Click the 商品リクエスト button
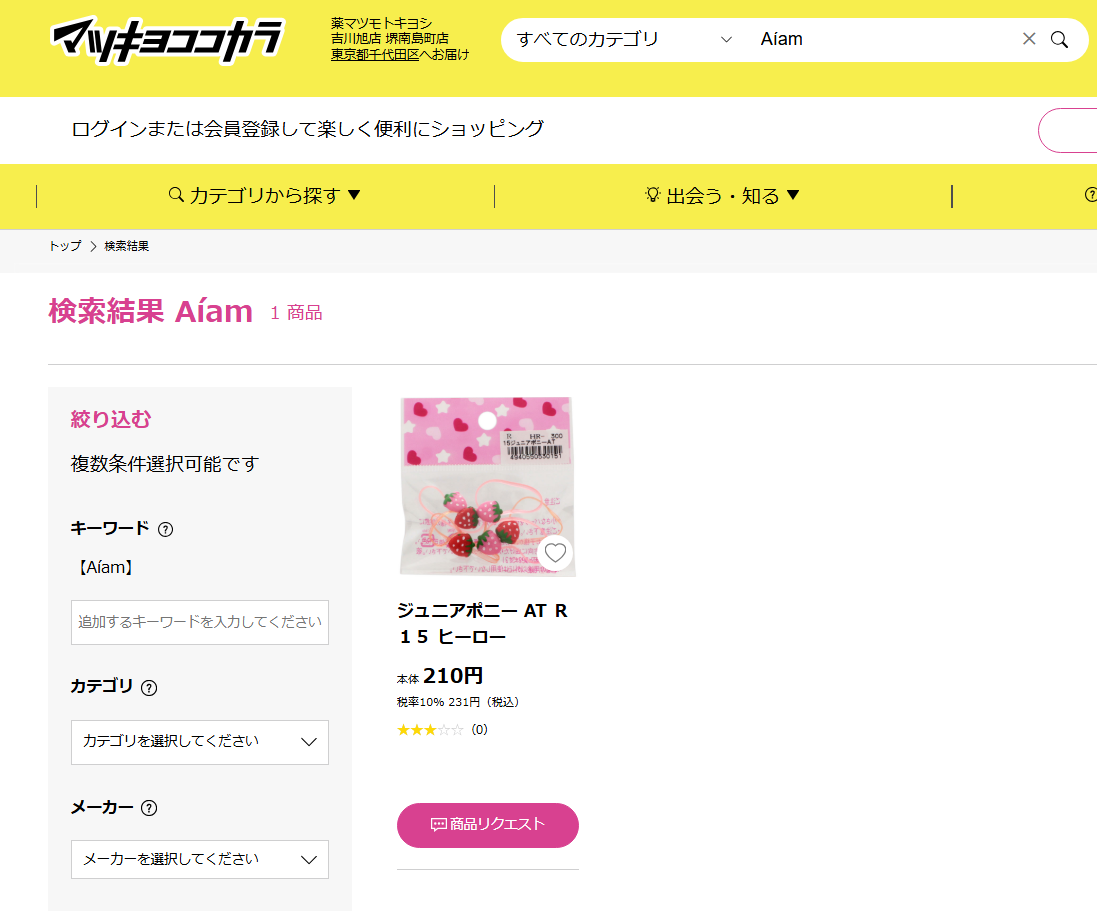The image size is (1097, 911). tap(488, 825)
